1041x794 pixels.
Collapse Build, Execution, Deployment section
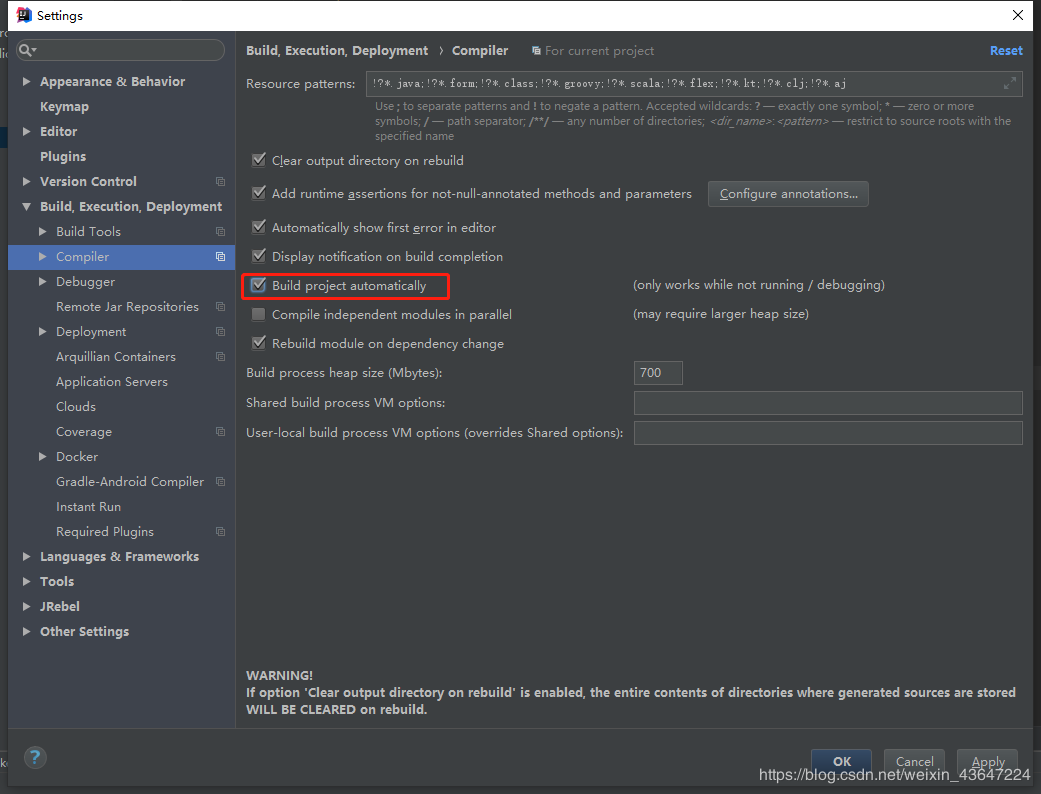[27, 206]
